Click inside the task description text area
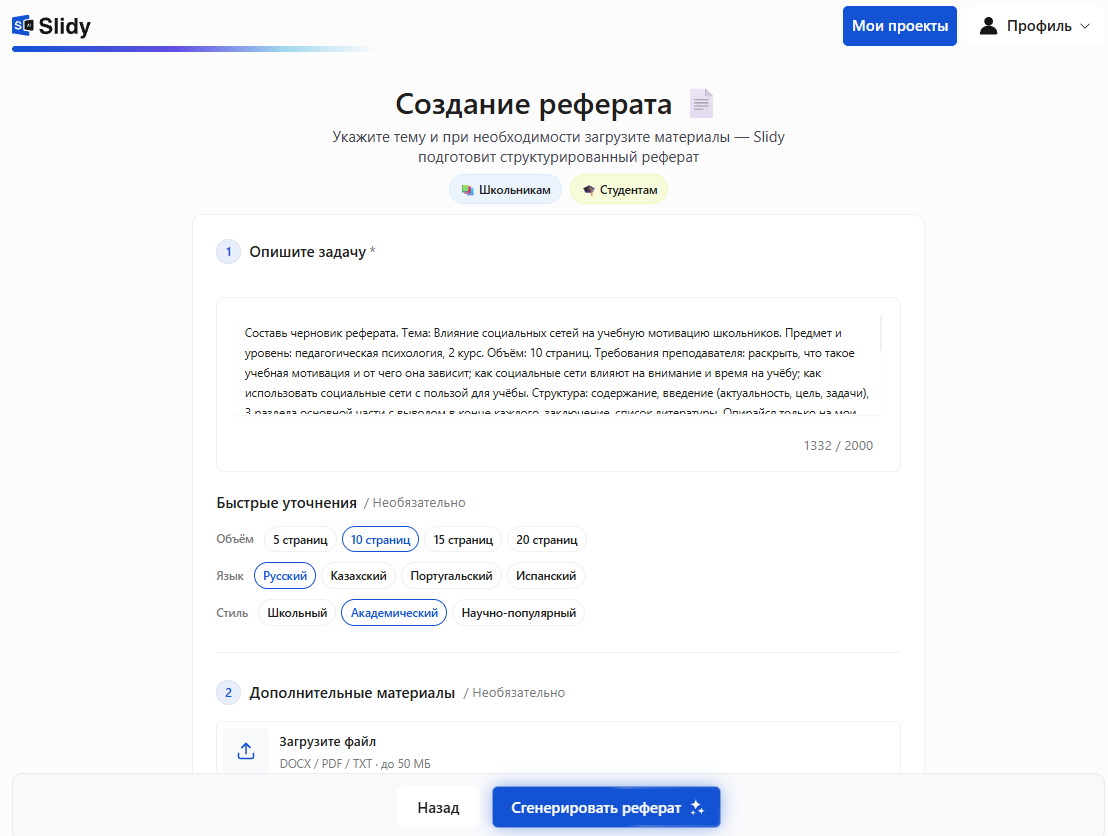The image size is (1108, 836). (x=557, y=366)
